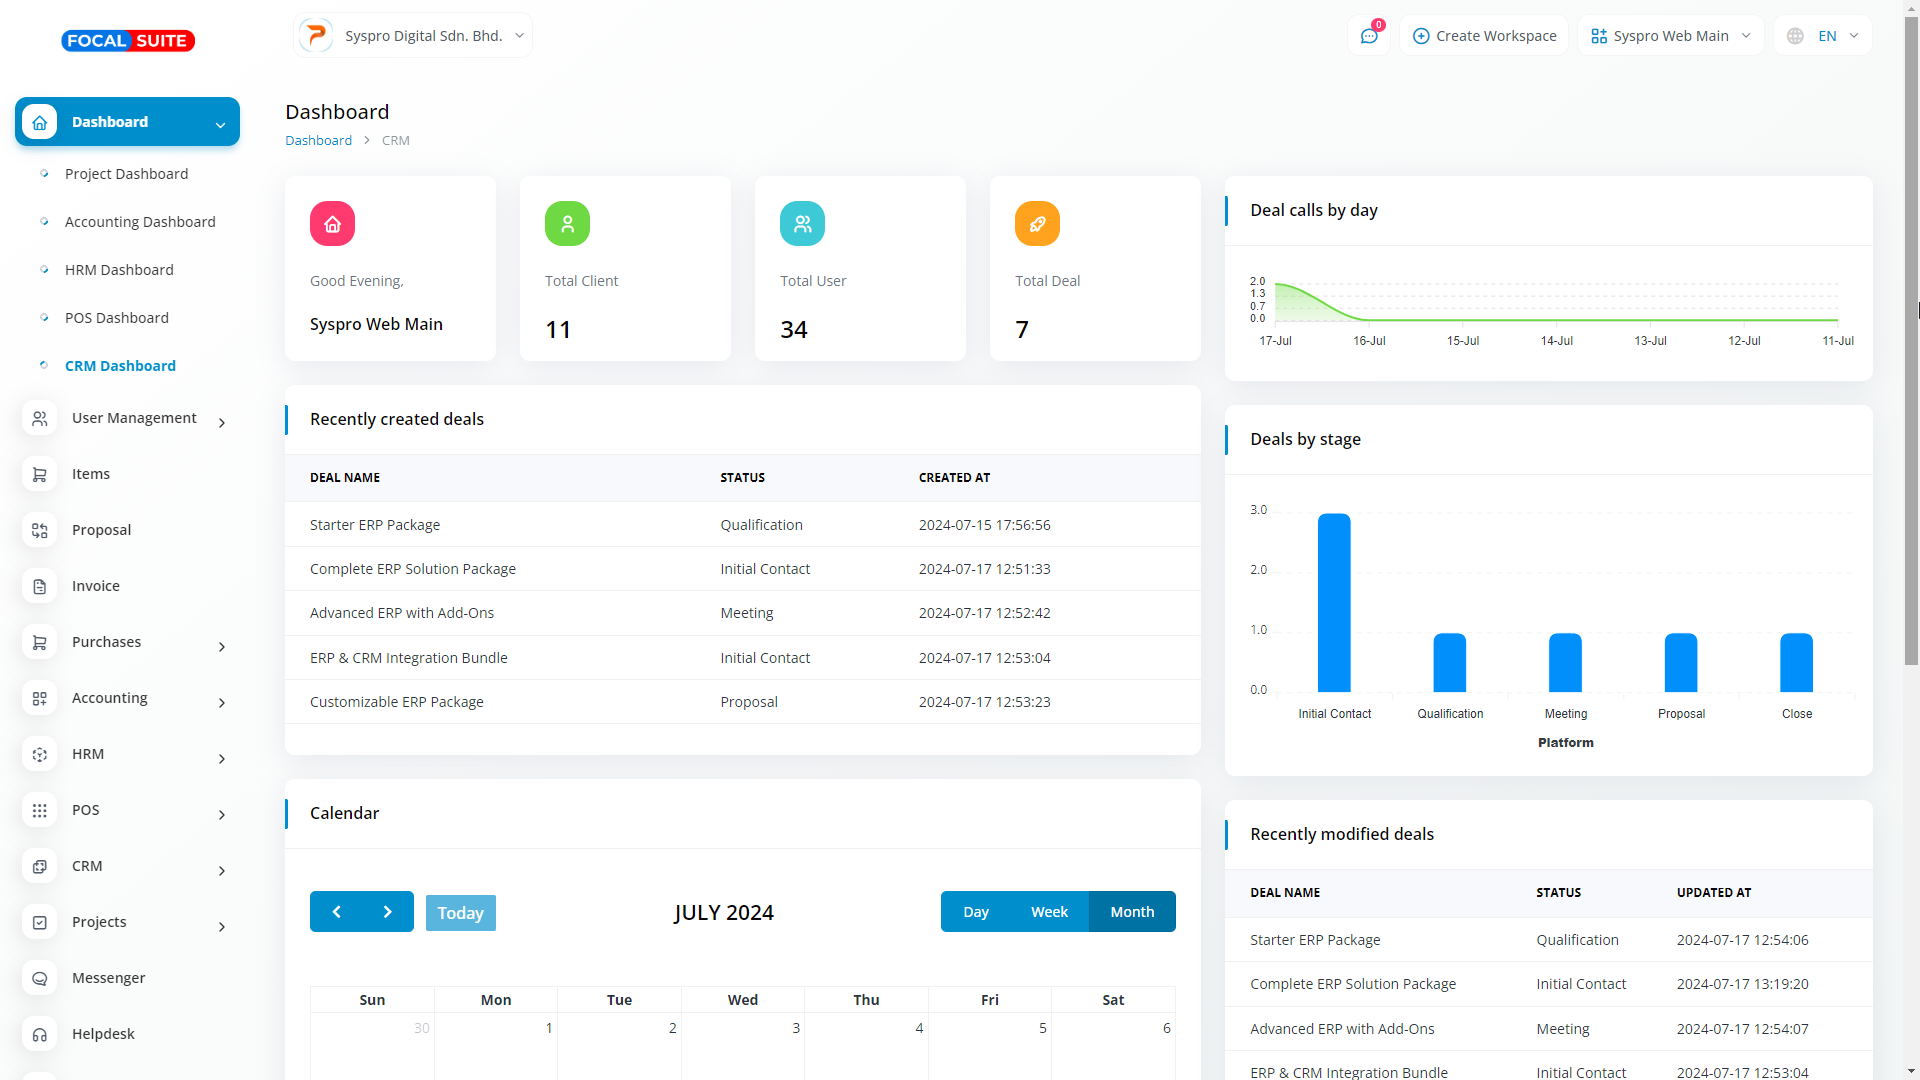Switch calendar to Week view
Image resolution: width=1920 pixels, height=1080 pixels.
(x=1049, y=912)
